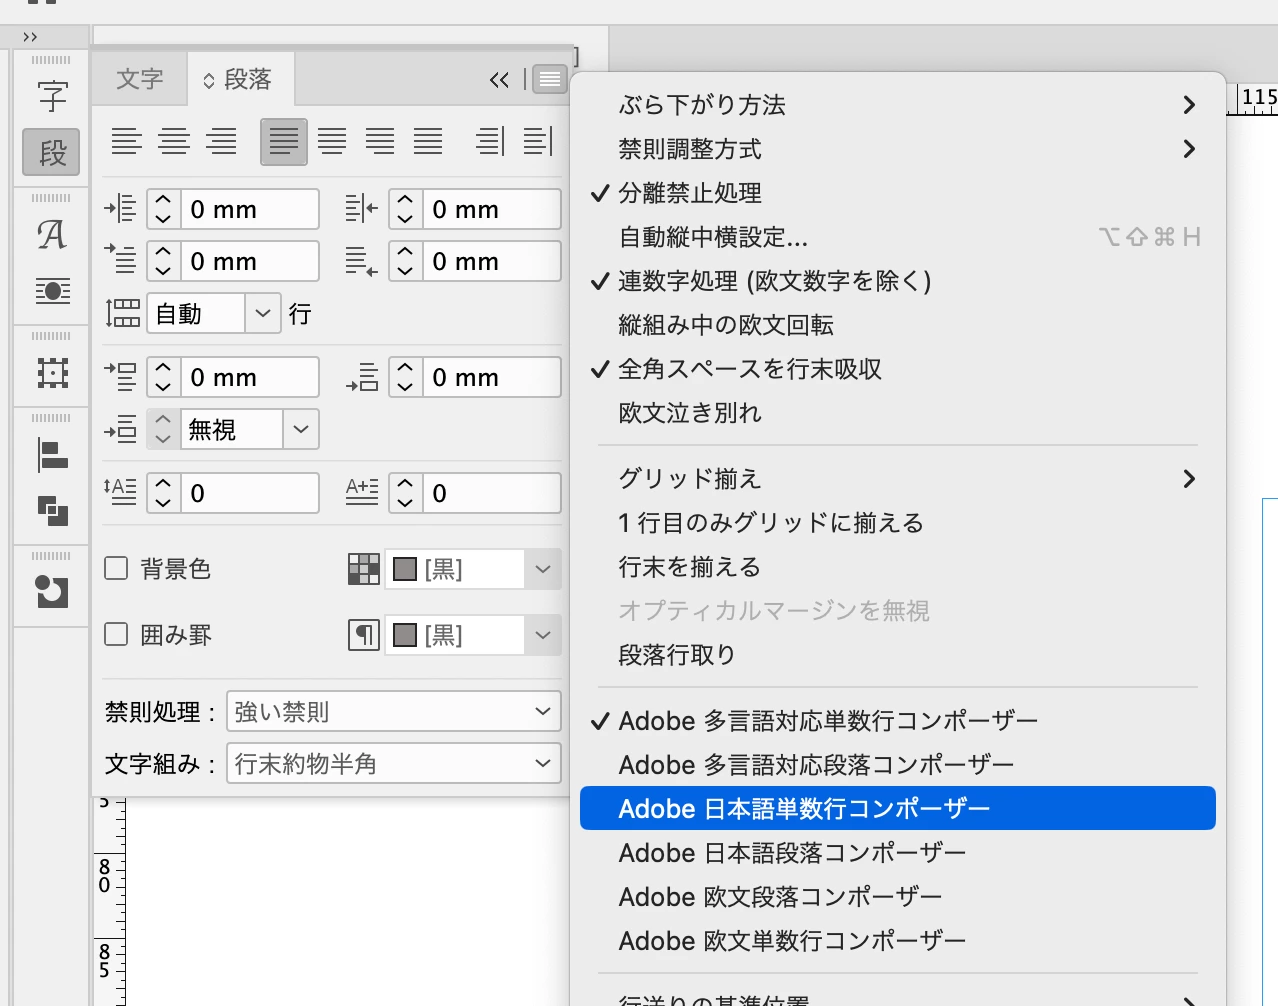Screen dimensions: 1278x1006
Task: Select Adobe 日本語単数行コンポーザー
Action: [898, 808]
